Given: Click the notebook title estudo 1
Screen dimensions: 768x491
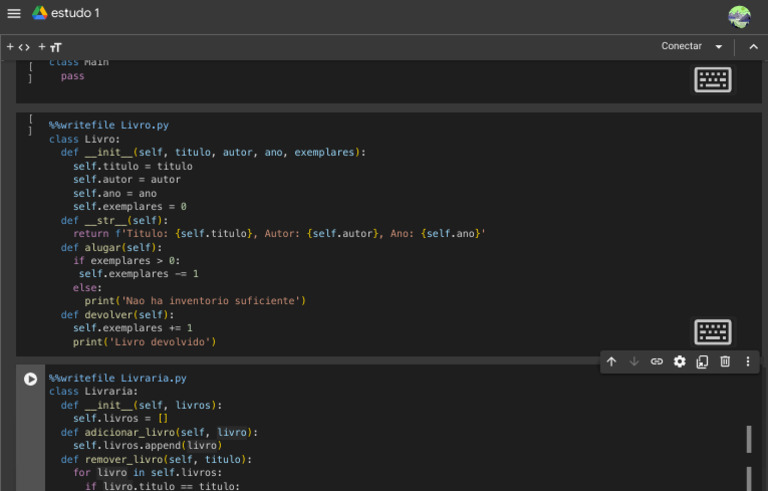Looking at the screenshot, I should [75, 13].
